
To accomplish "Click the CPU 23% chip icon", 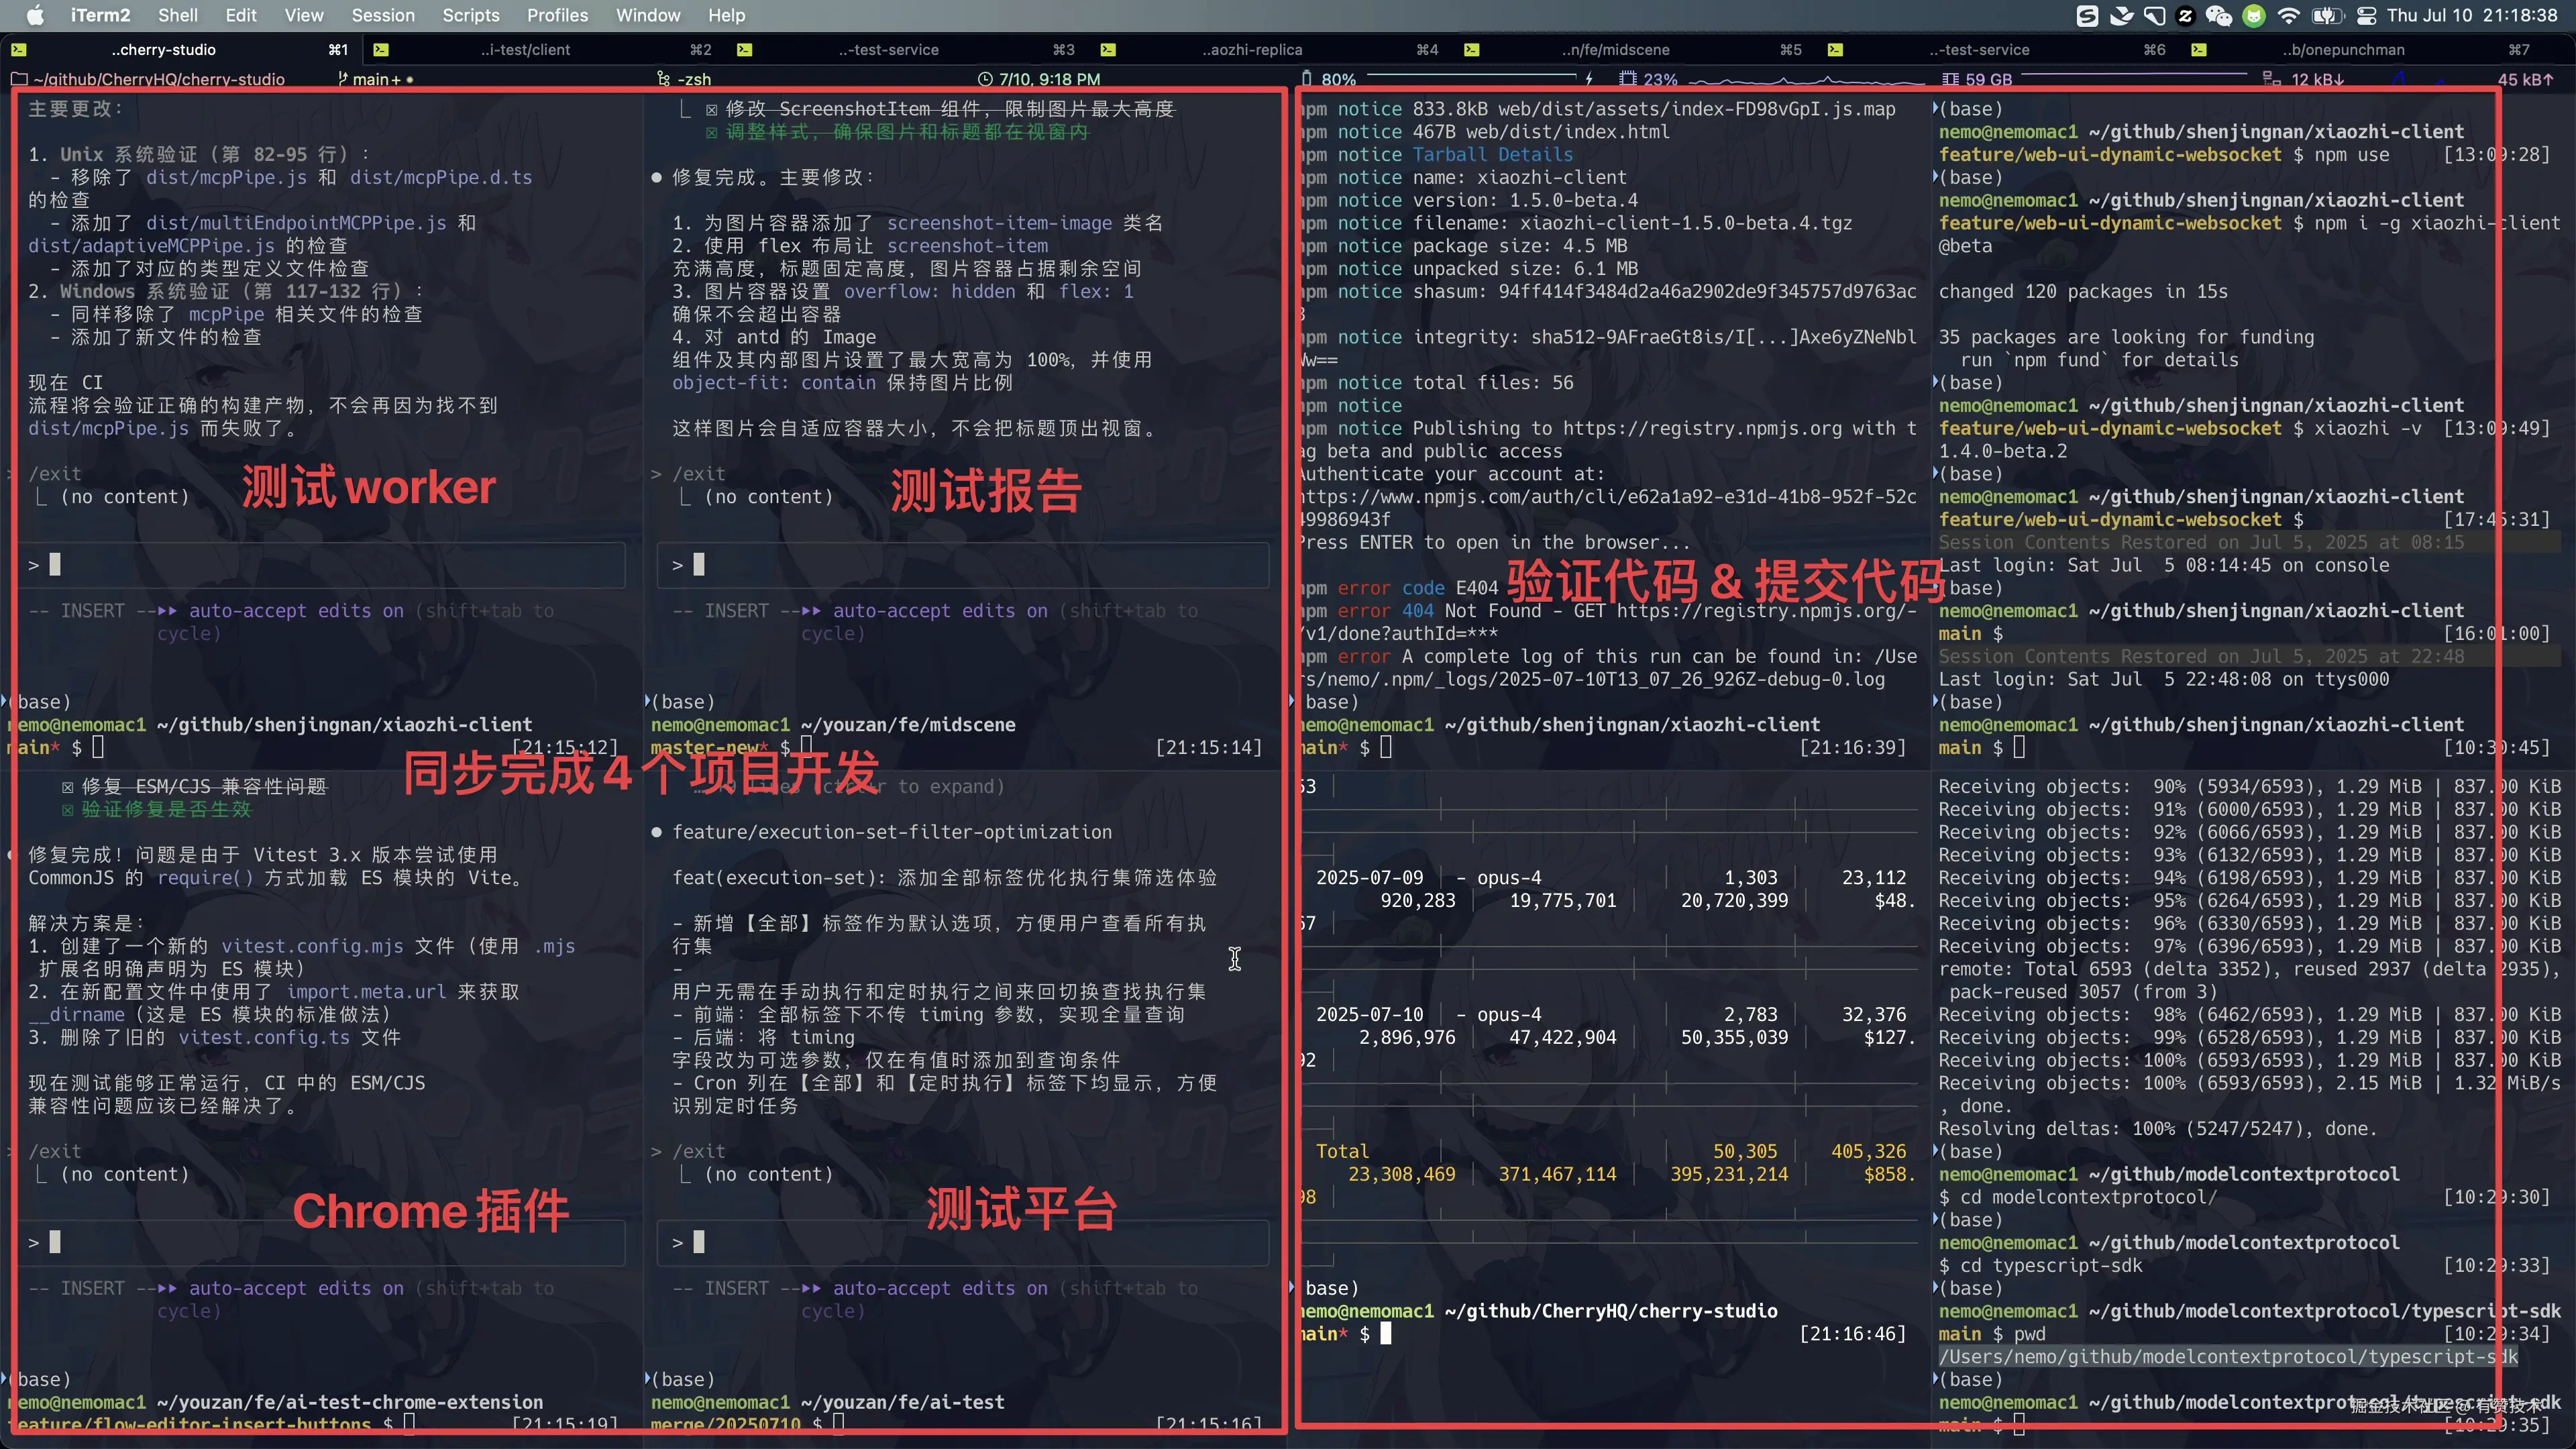I will (x=1627, y=79).
